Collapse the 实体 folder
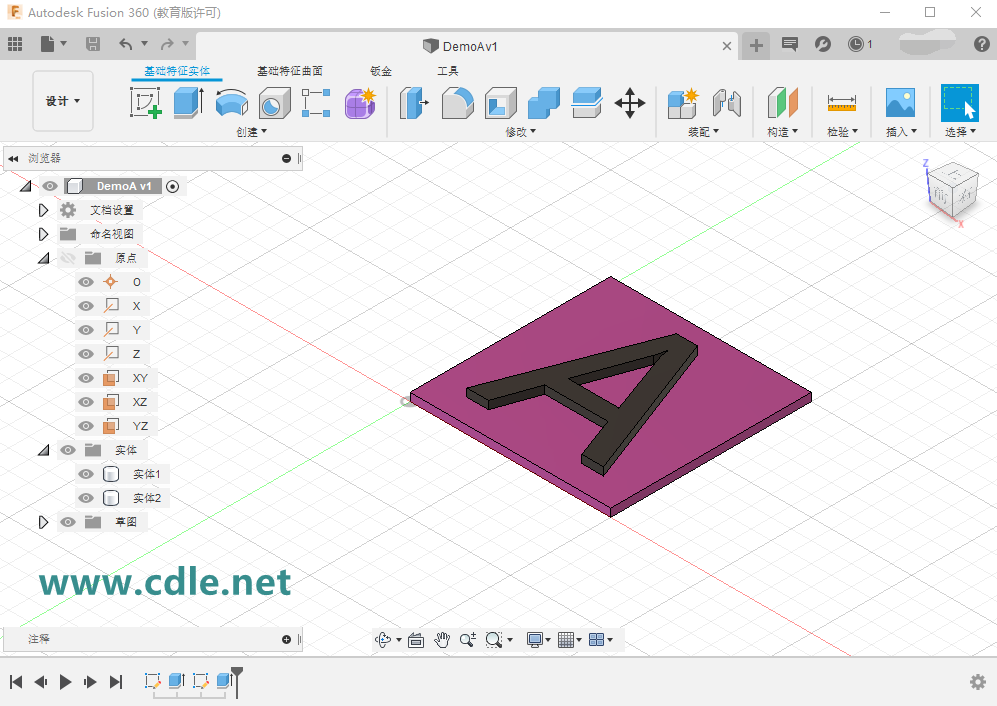Viewport: 997px width, 706px height. coord(43,450)
